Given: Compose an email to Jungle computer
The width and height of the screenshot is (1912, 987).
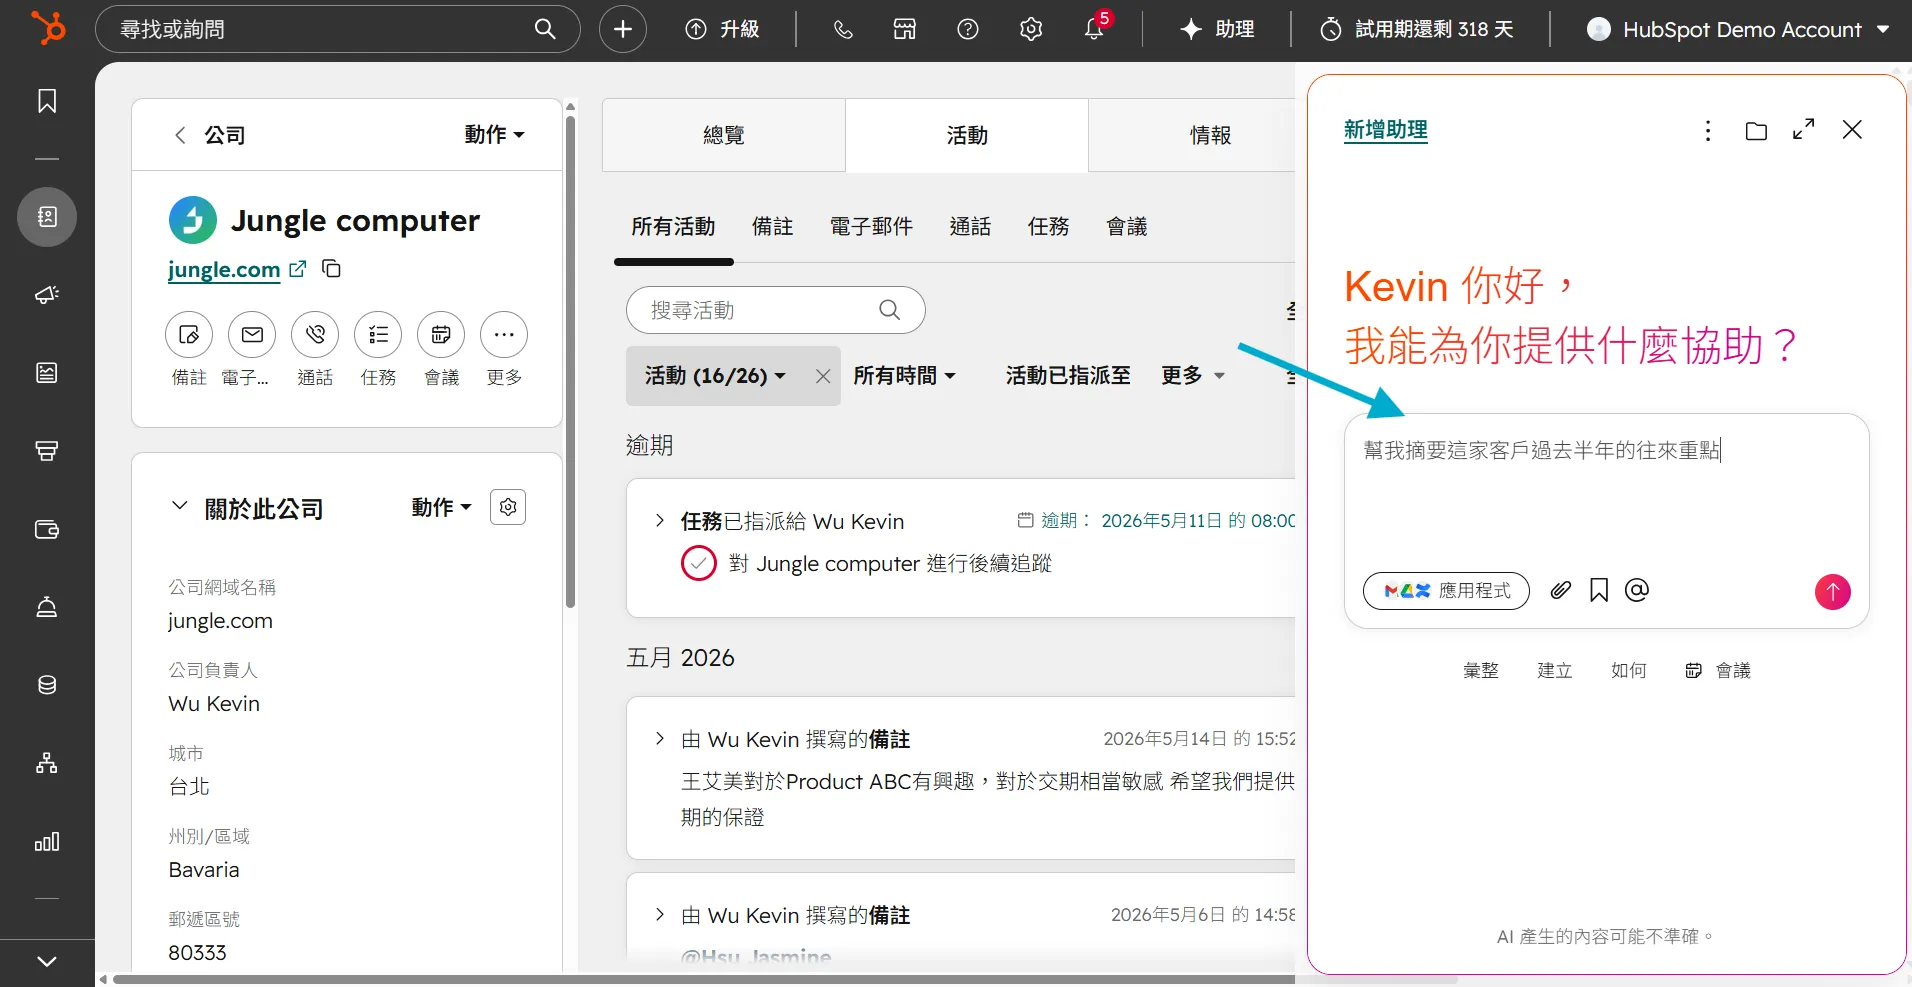Looking at the screenshot, I should (x=252, y=335).
